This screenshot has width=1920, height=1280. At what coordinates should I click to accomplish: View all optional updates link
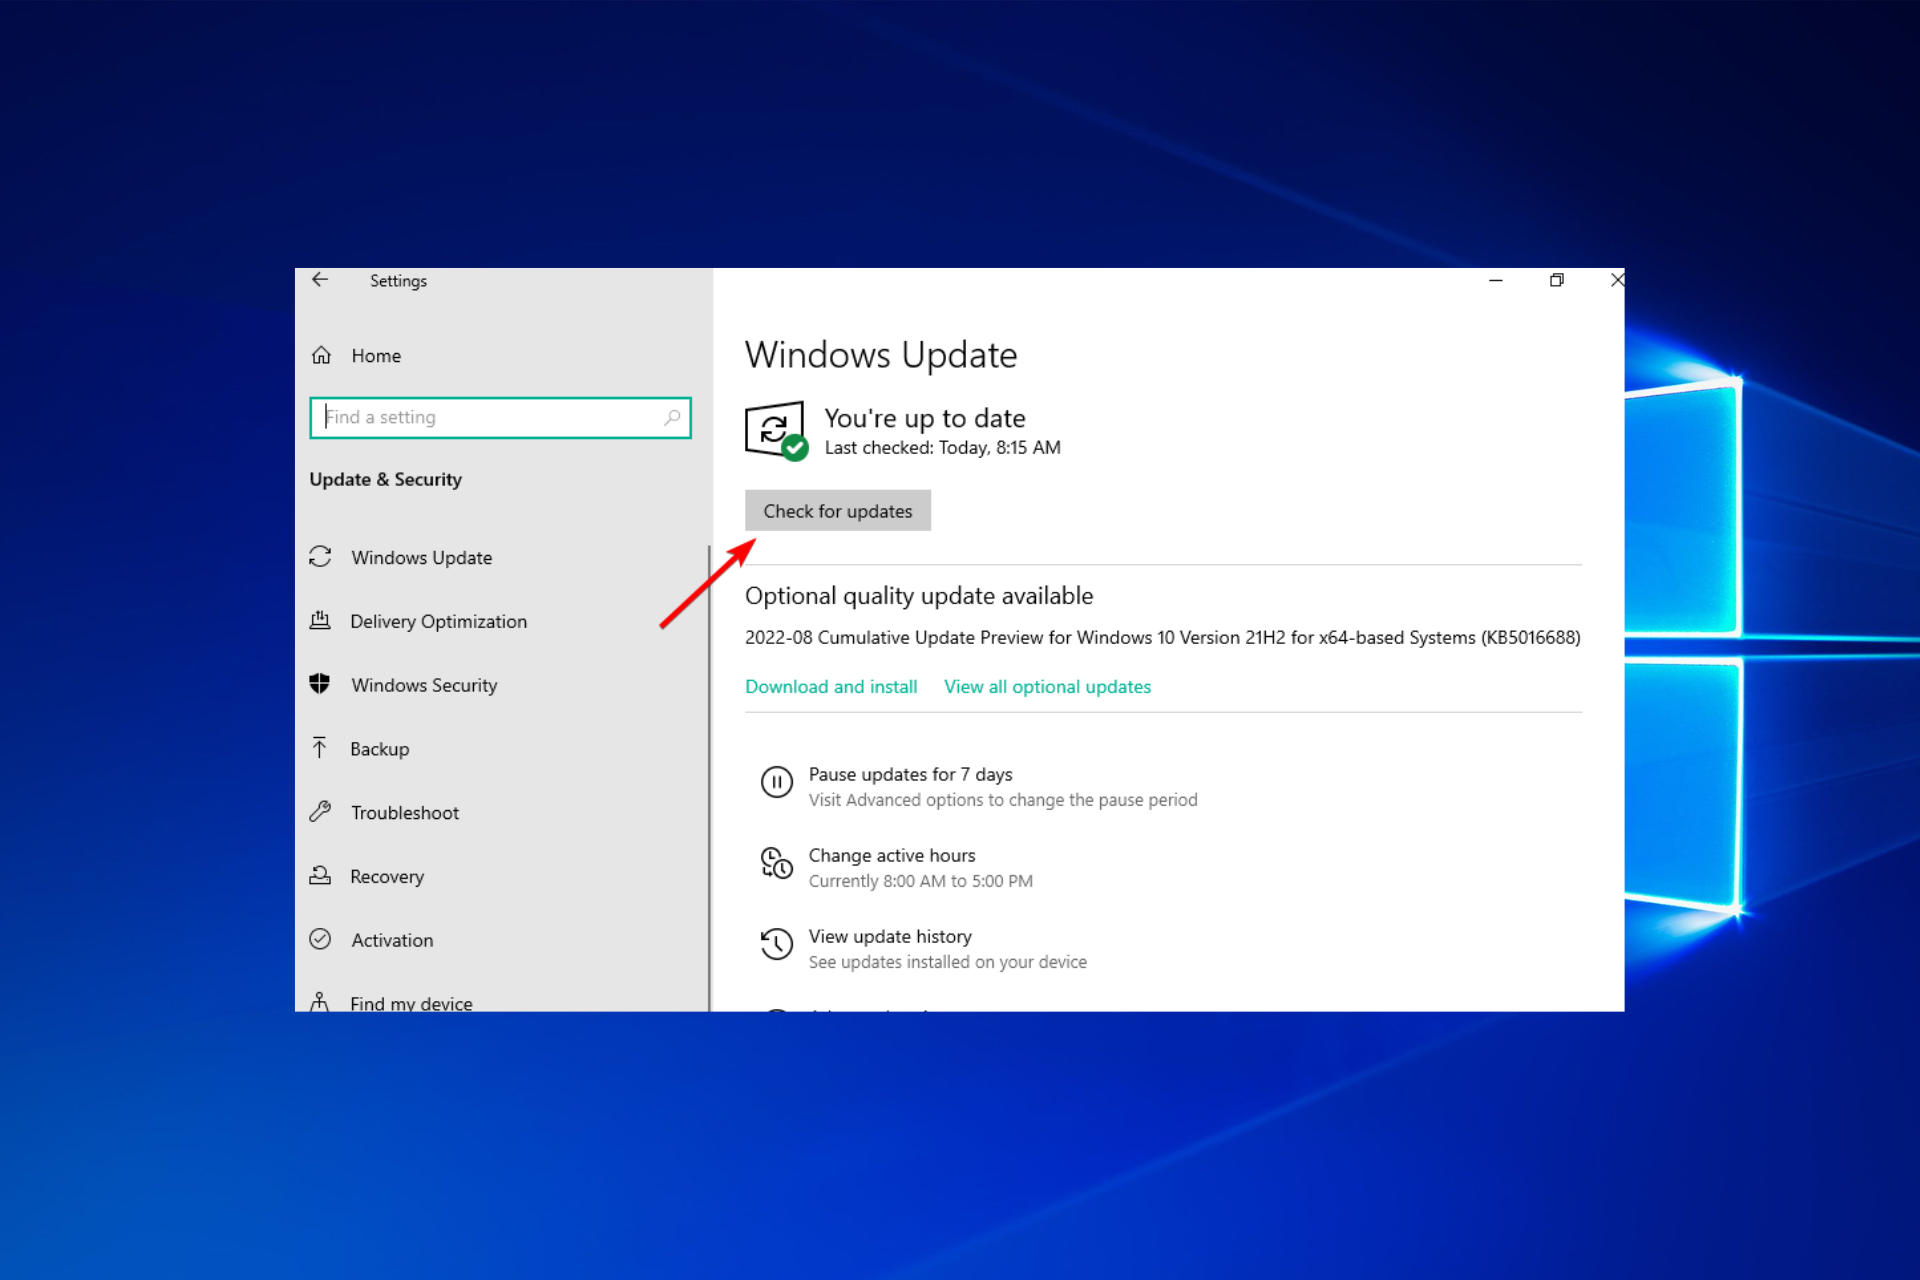point(1049,686)
